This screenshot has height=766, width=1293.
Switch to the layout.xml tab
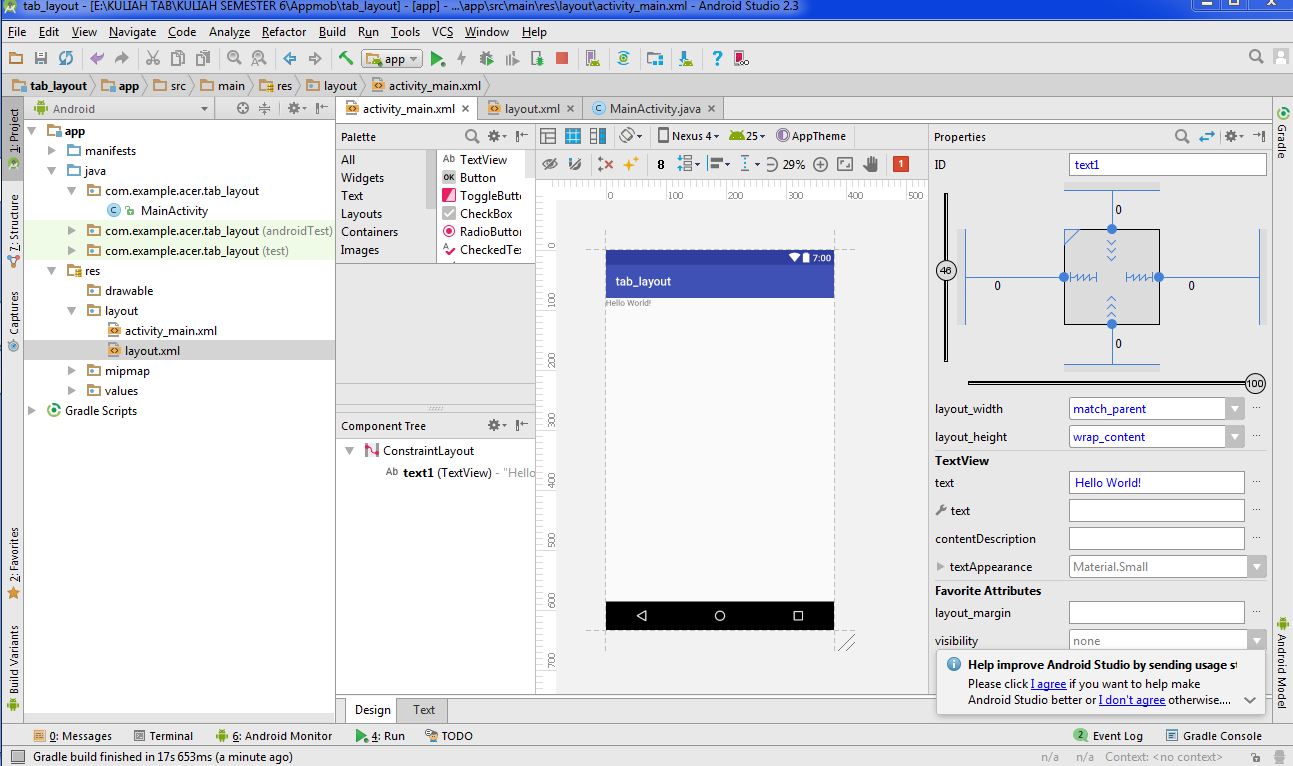pos(532,109)
